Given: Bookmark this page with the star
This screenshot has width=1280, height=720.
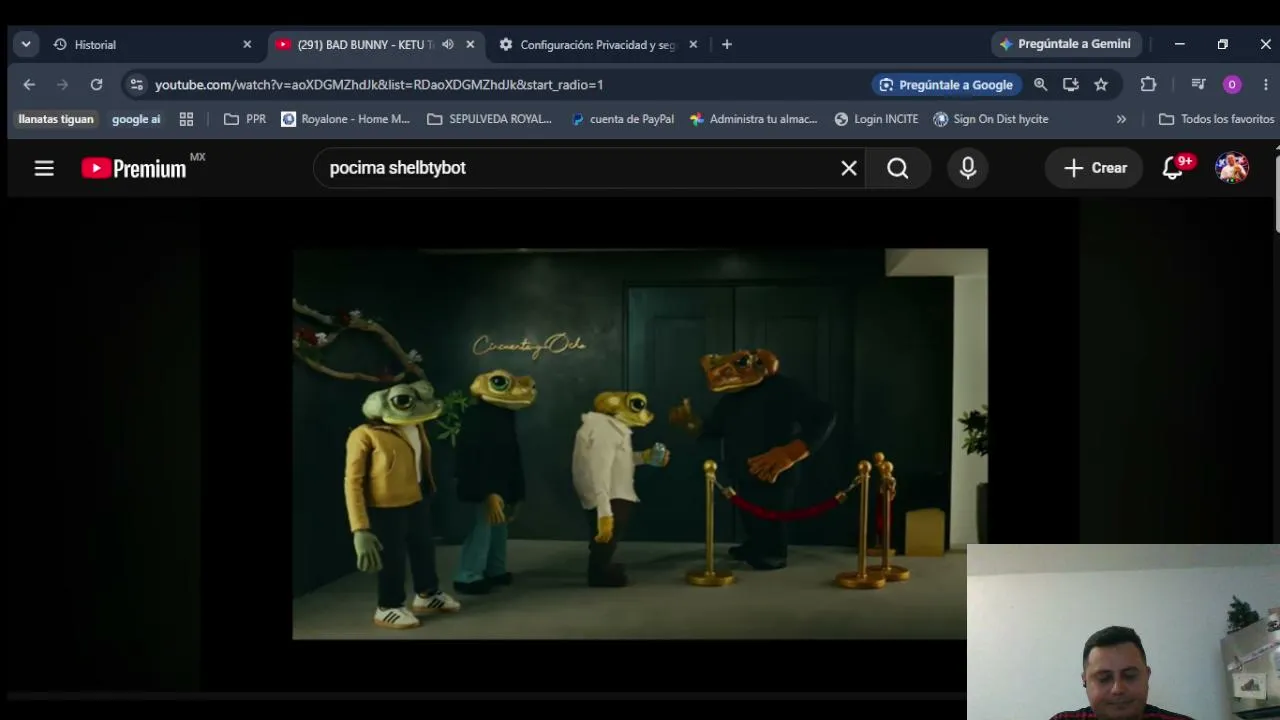Looking at the screenshot, I should 1101,85.
